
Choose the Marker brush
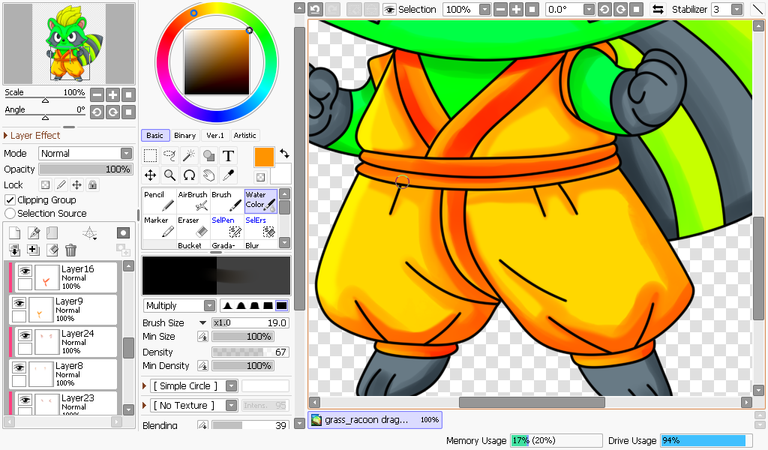pyautogui.click(x=159, y=227)
